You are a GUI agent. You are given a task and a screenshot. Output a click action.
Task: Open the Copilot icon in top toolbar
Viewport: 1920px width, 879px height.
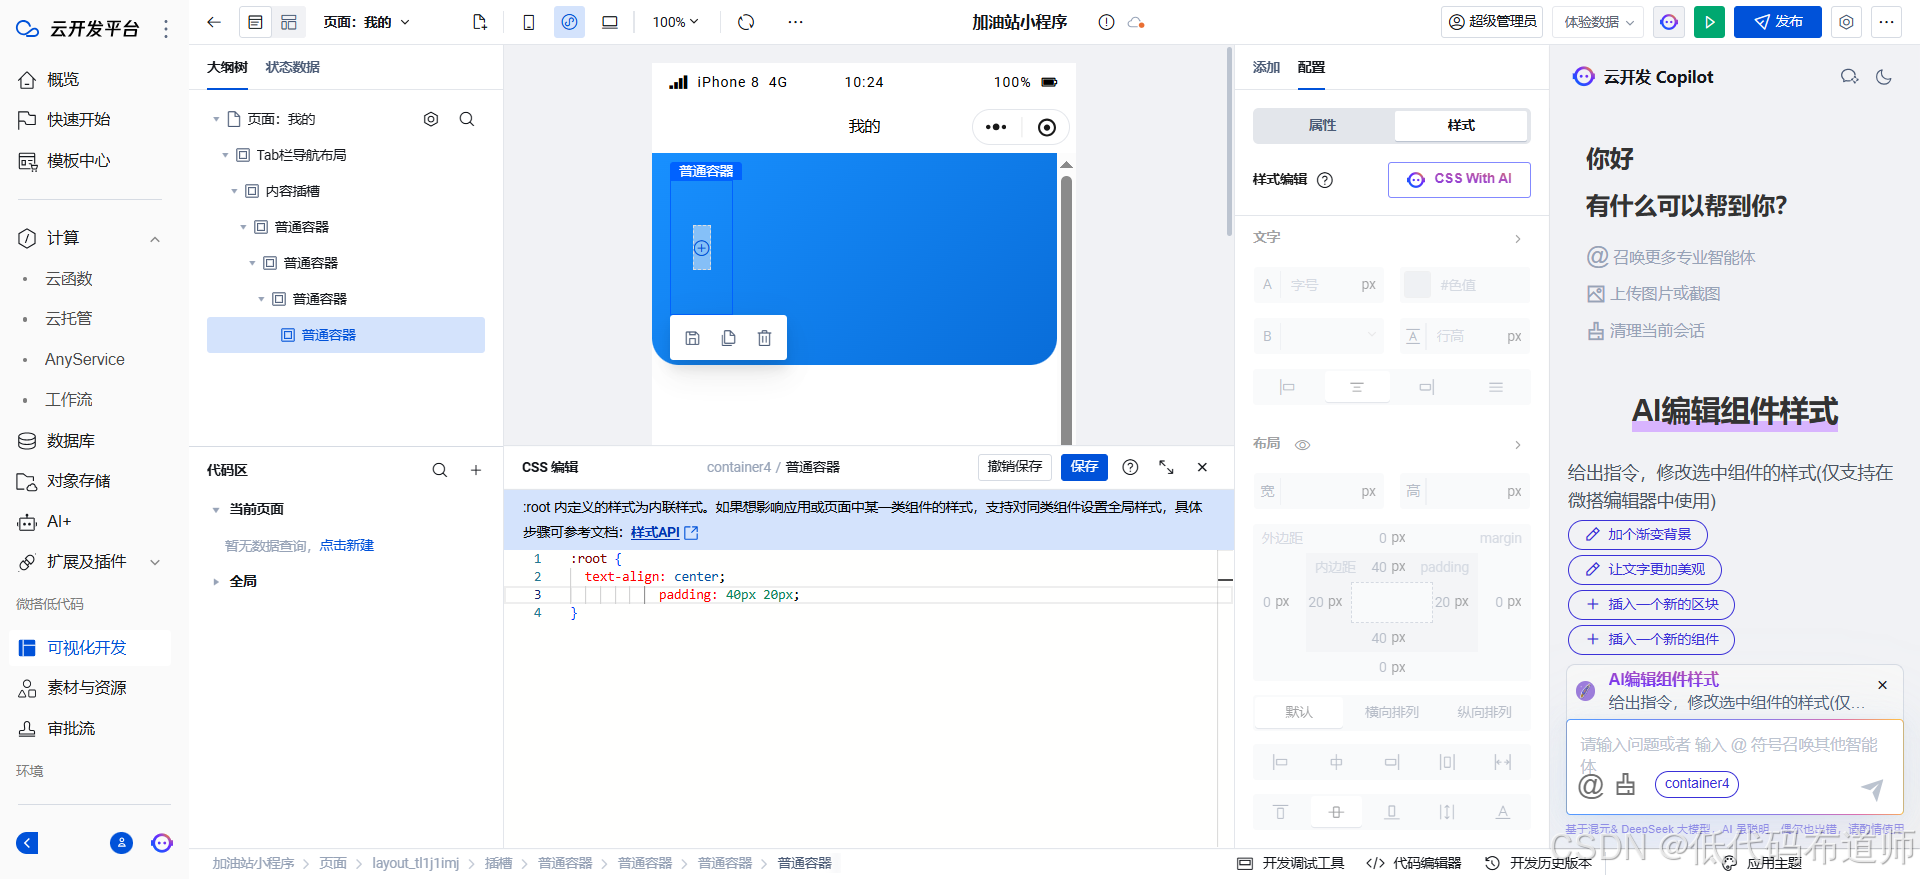coord(1669,22)
